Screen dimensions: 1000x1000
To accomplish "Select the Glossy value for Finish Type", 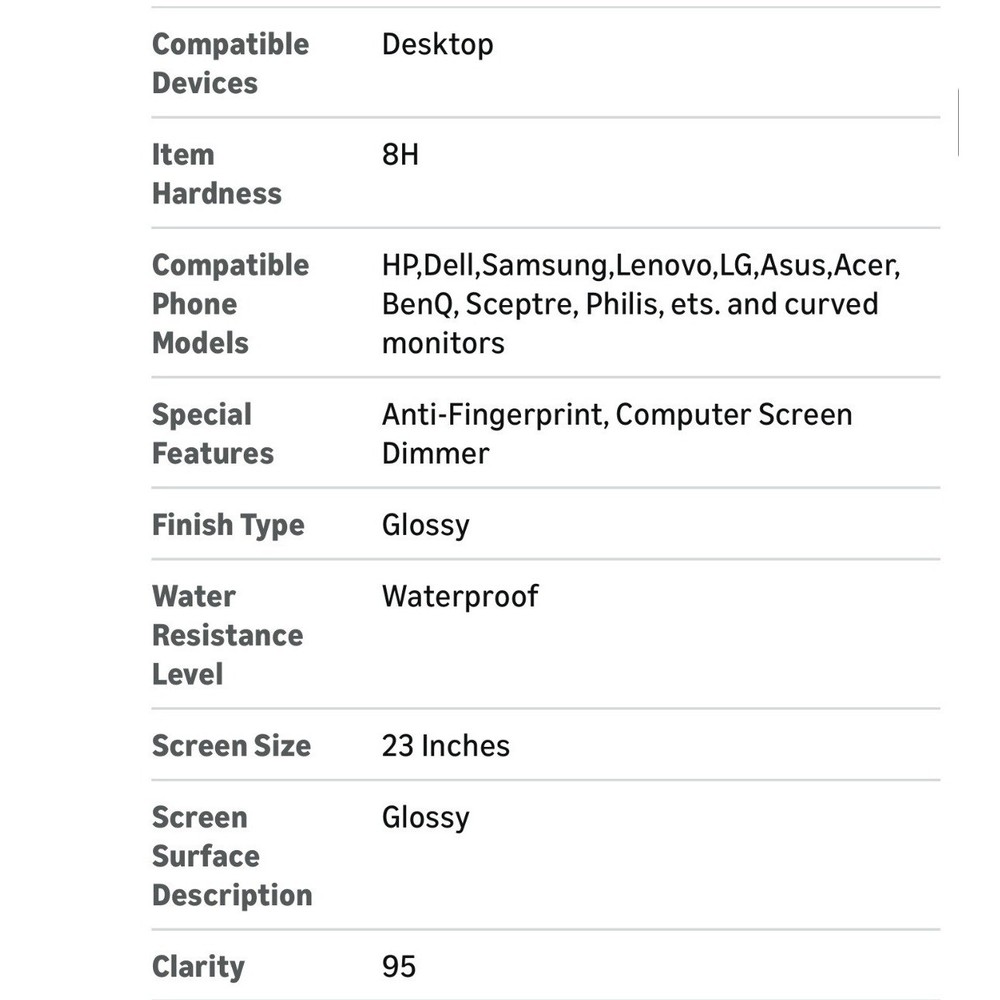I will click(x=425, y=525).
